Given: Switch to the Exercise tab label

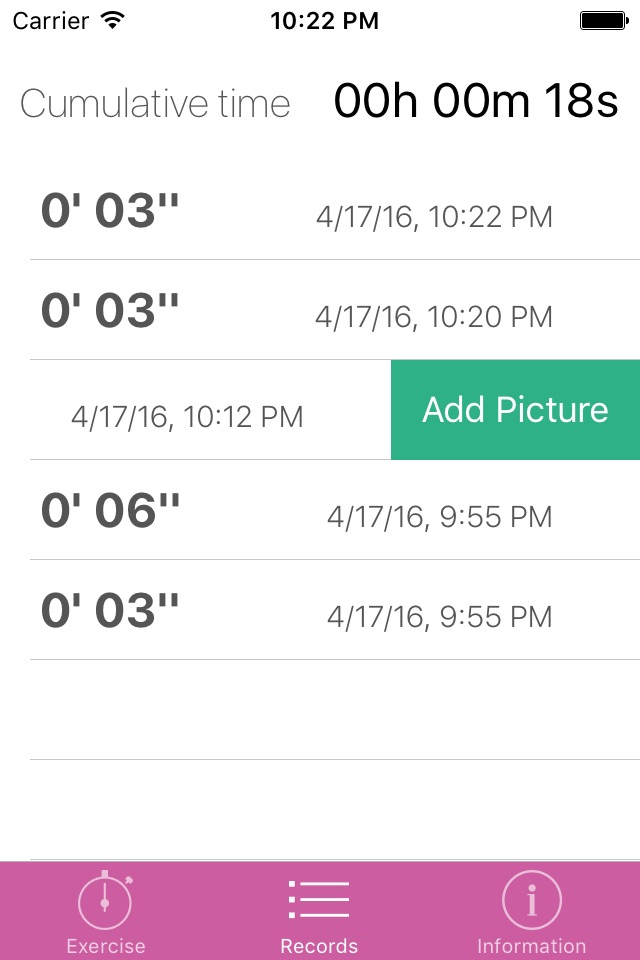Looking at the screenshot, I should coord(106,945).
